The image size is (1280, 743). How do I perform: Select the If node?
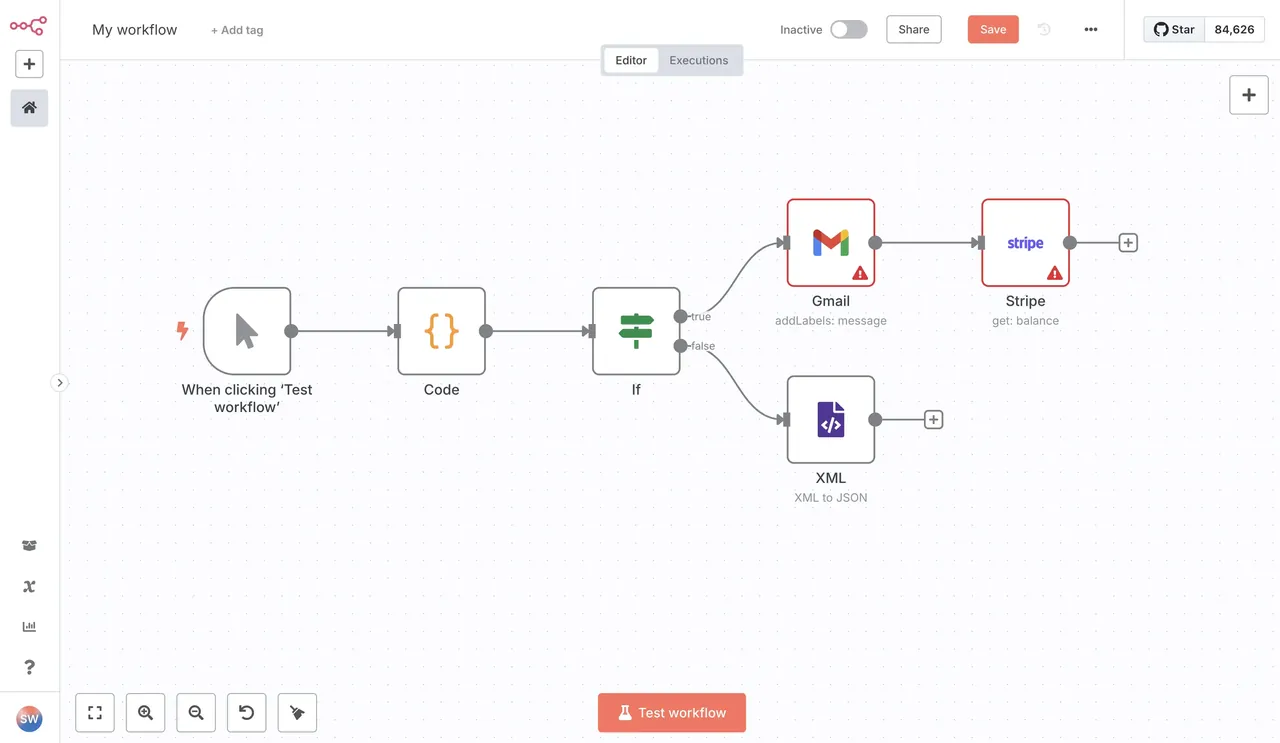[636, 331]
